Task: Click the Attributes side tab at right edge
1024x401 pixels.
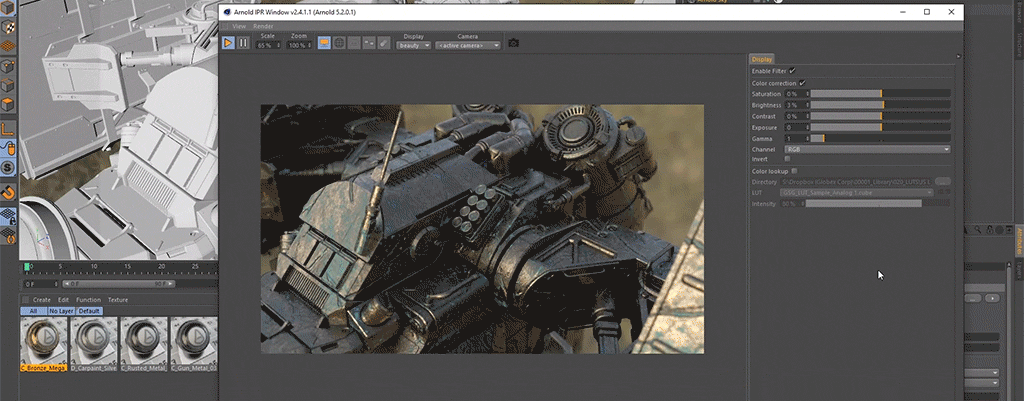Action: click(x=1019, y=241)
